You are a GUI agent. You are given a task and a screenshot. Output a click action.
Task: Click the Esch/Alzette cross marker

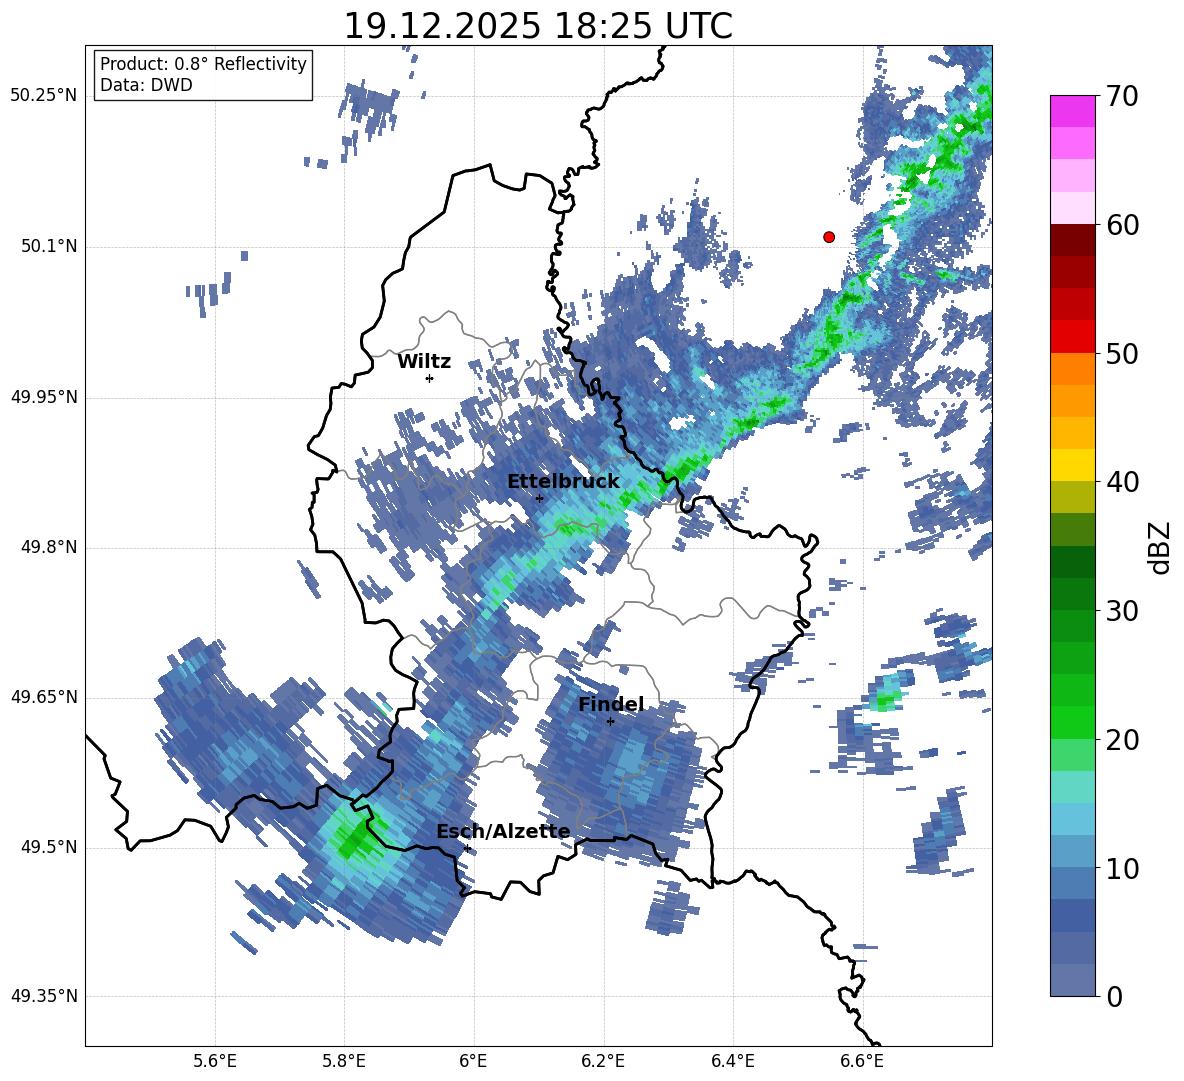[x=467, y=848]
